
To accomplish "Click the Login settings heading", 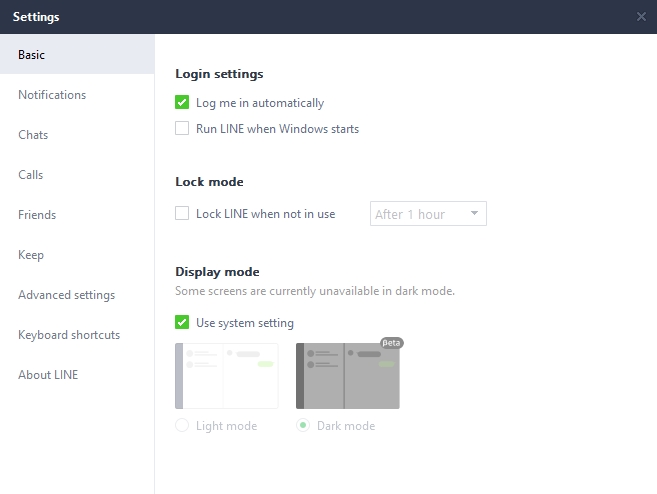I will (219, 74).
